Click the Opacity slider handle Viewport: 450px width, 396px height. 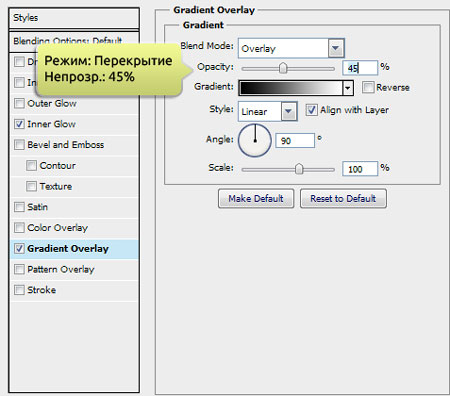pyautogui.click(x=283, y=68)
